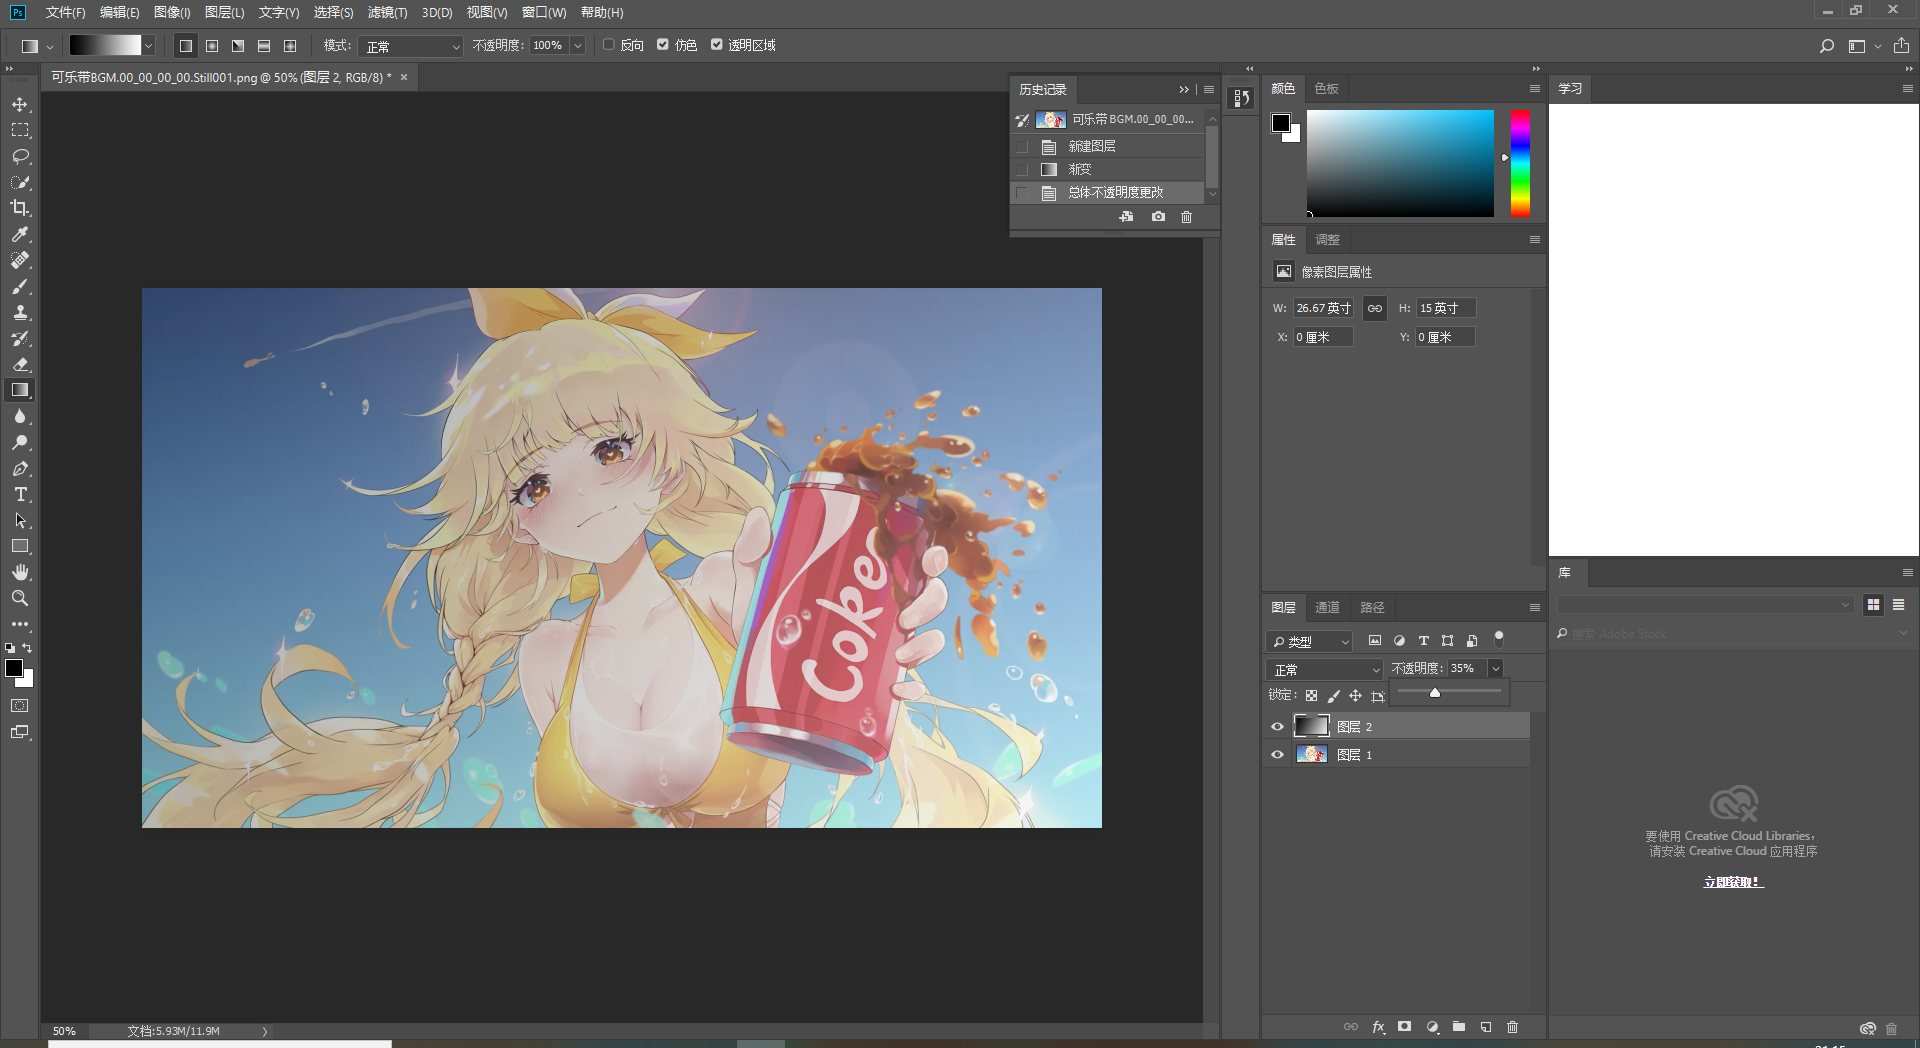
Task: Select the History Brush tool
Action: (20, 338)
